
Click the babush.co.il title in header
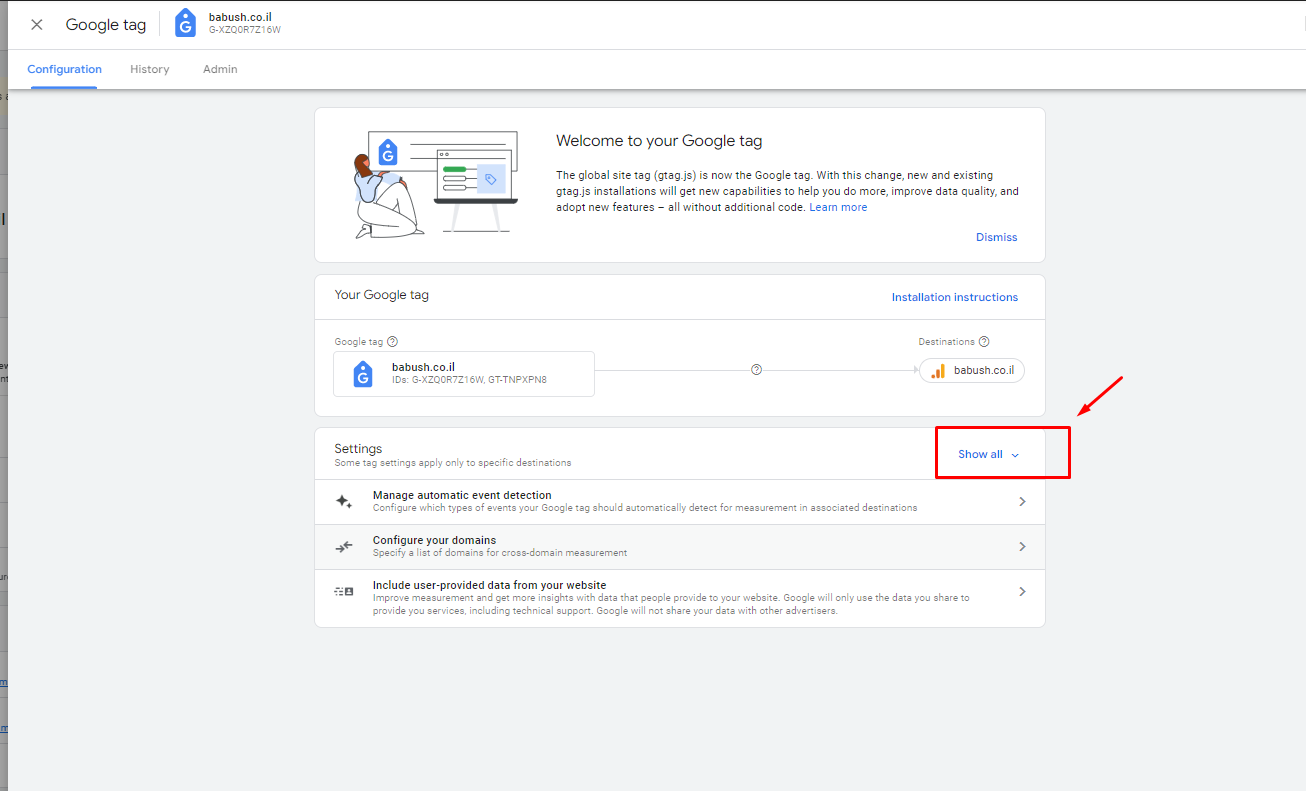(x=239, y=17)
